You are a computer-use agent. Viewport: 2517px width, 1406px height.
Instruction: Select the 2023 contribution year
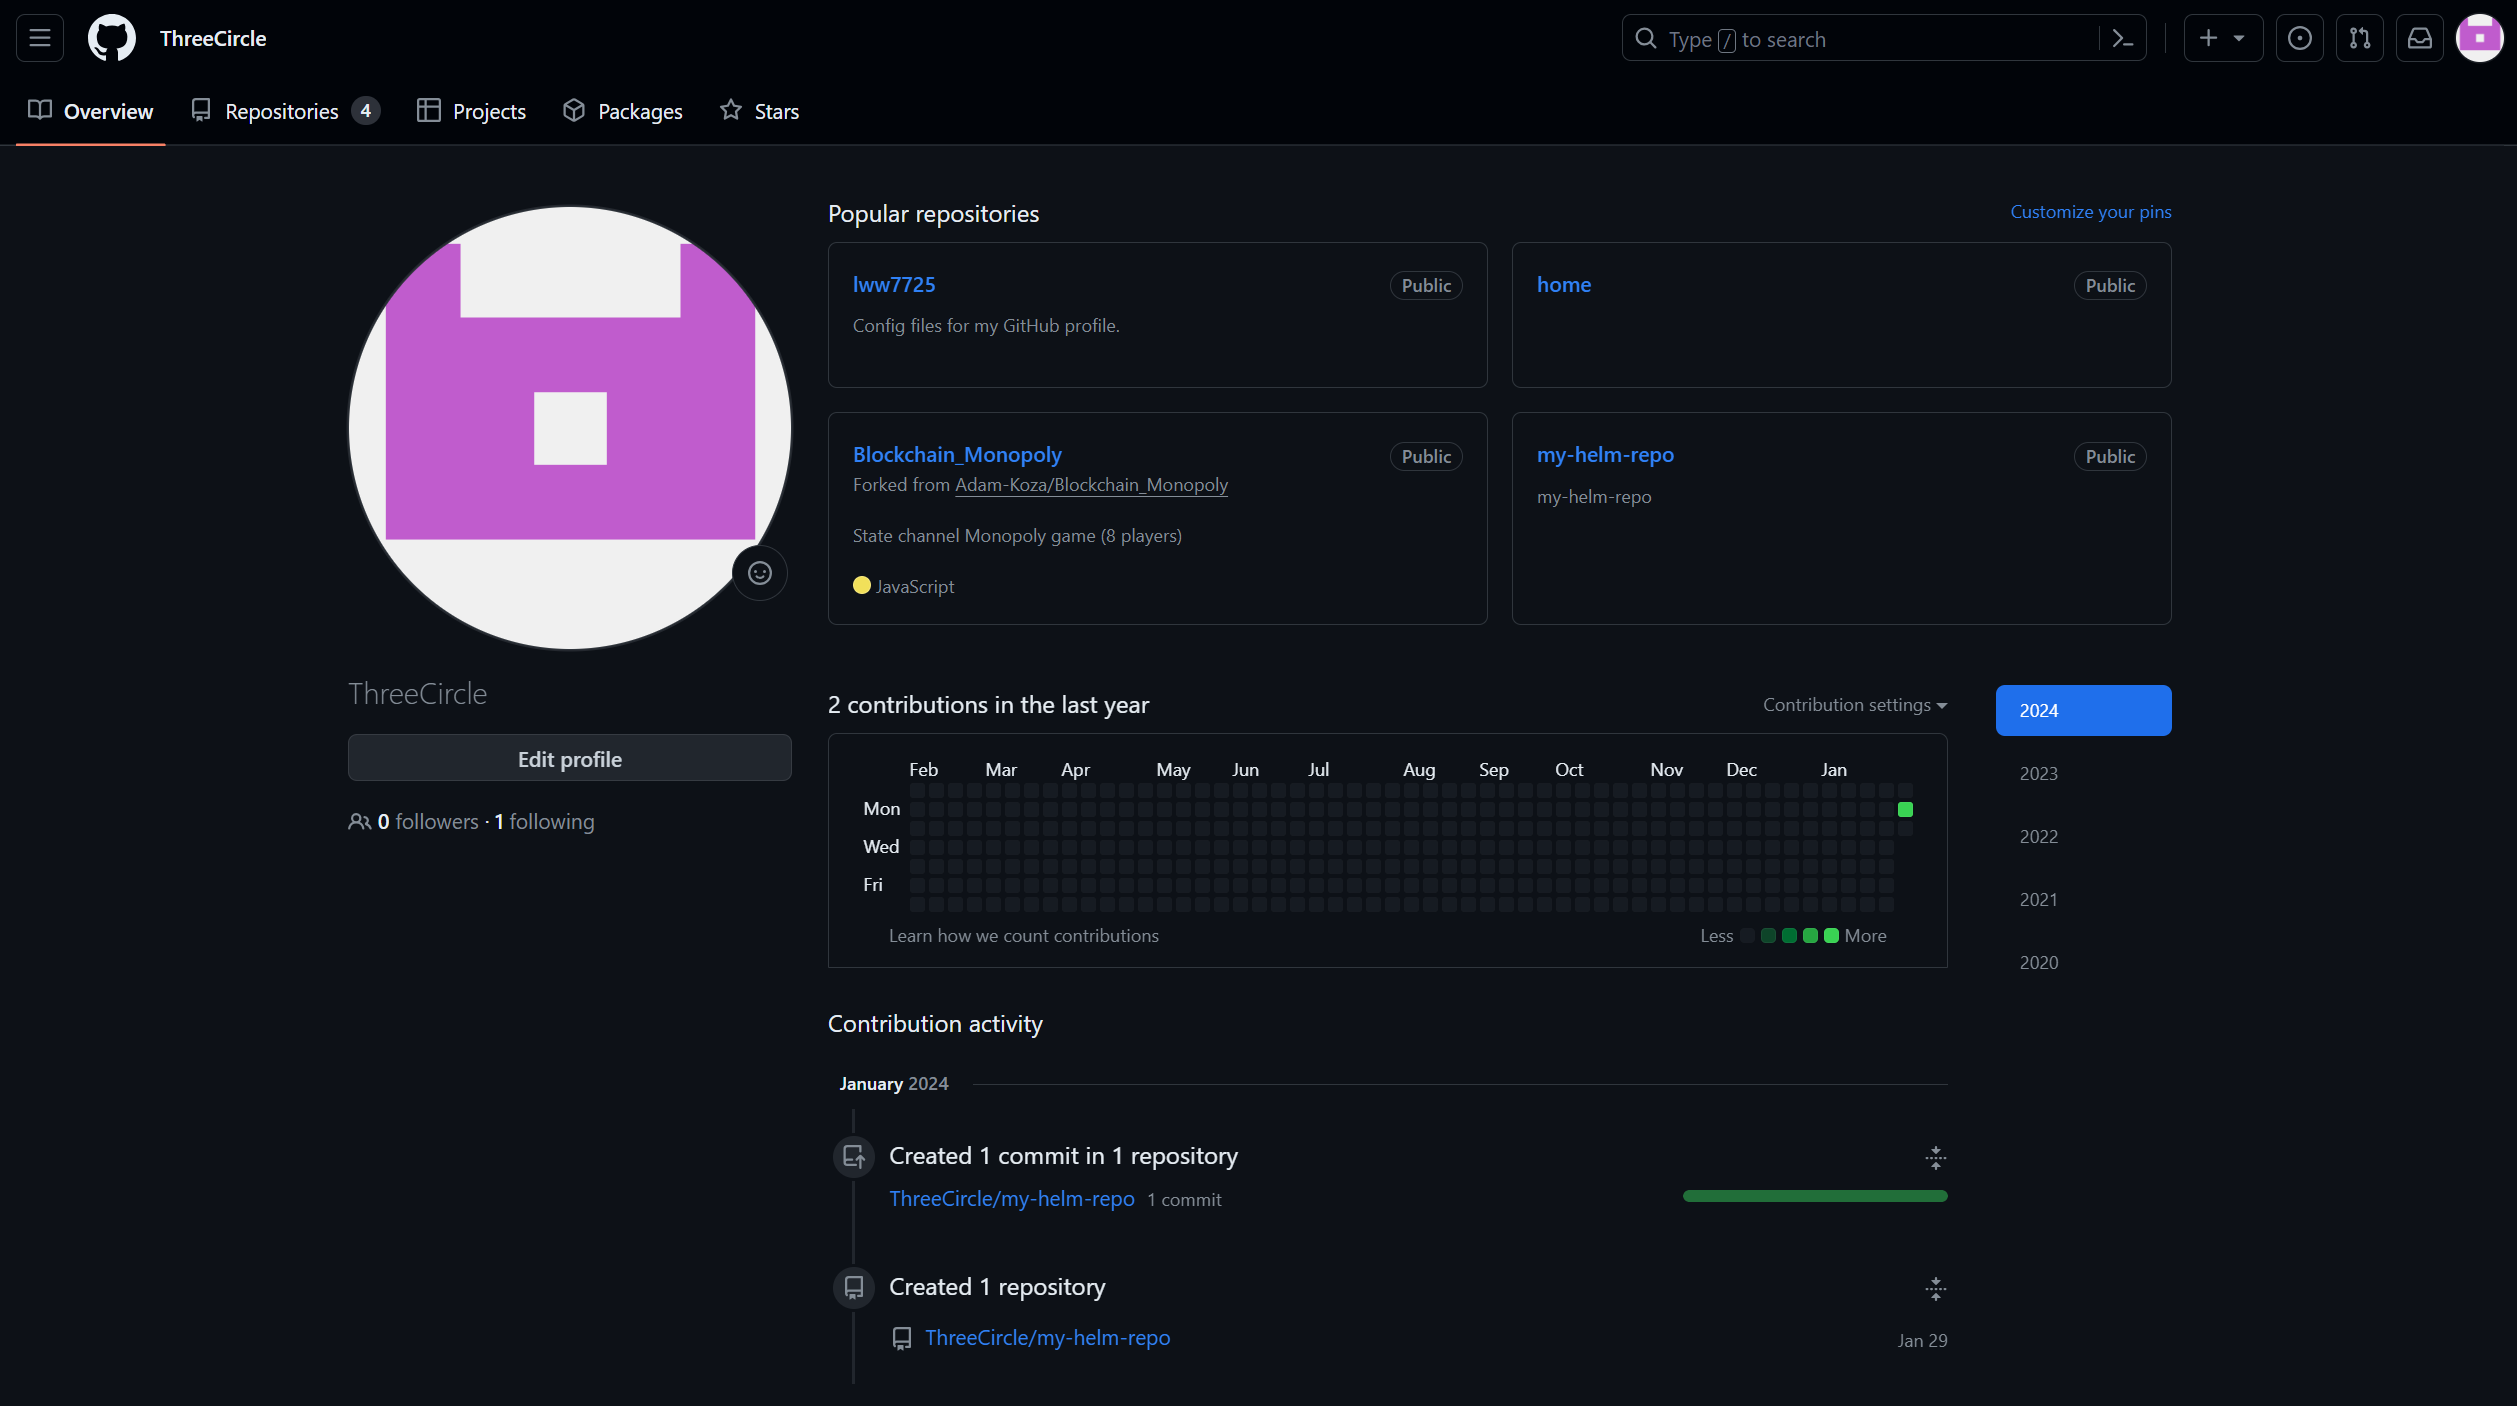[2038, 773]
